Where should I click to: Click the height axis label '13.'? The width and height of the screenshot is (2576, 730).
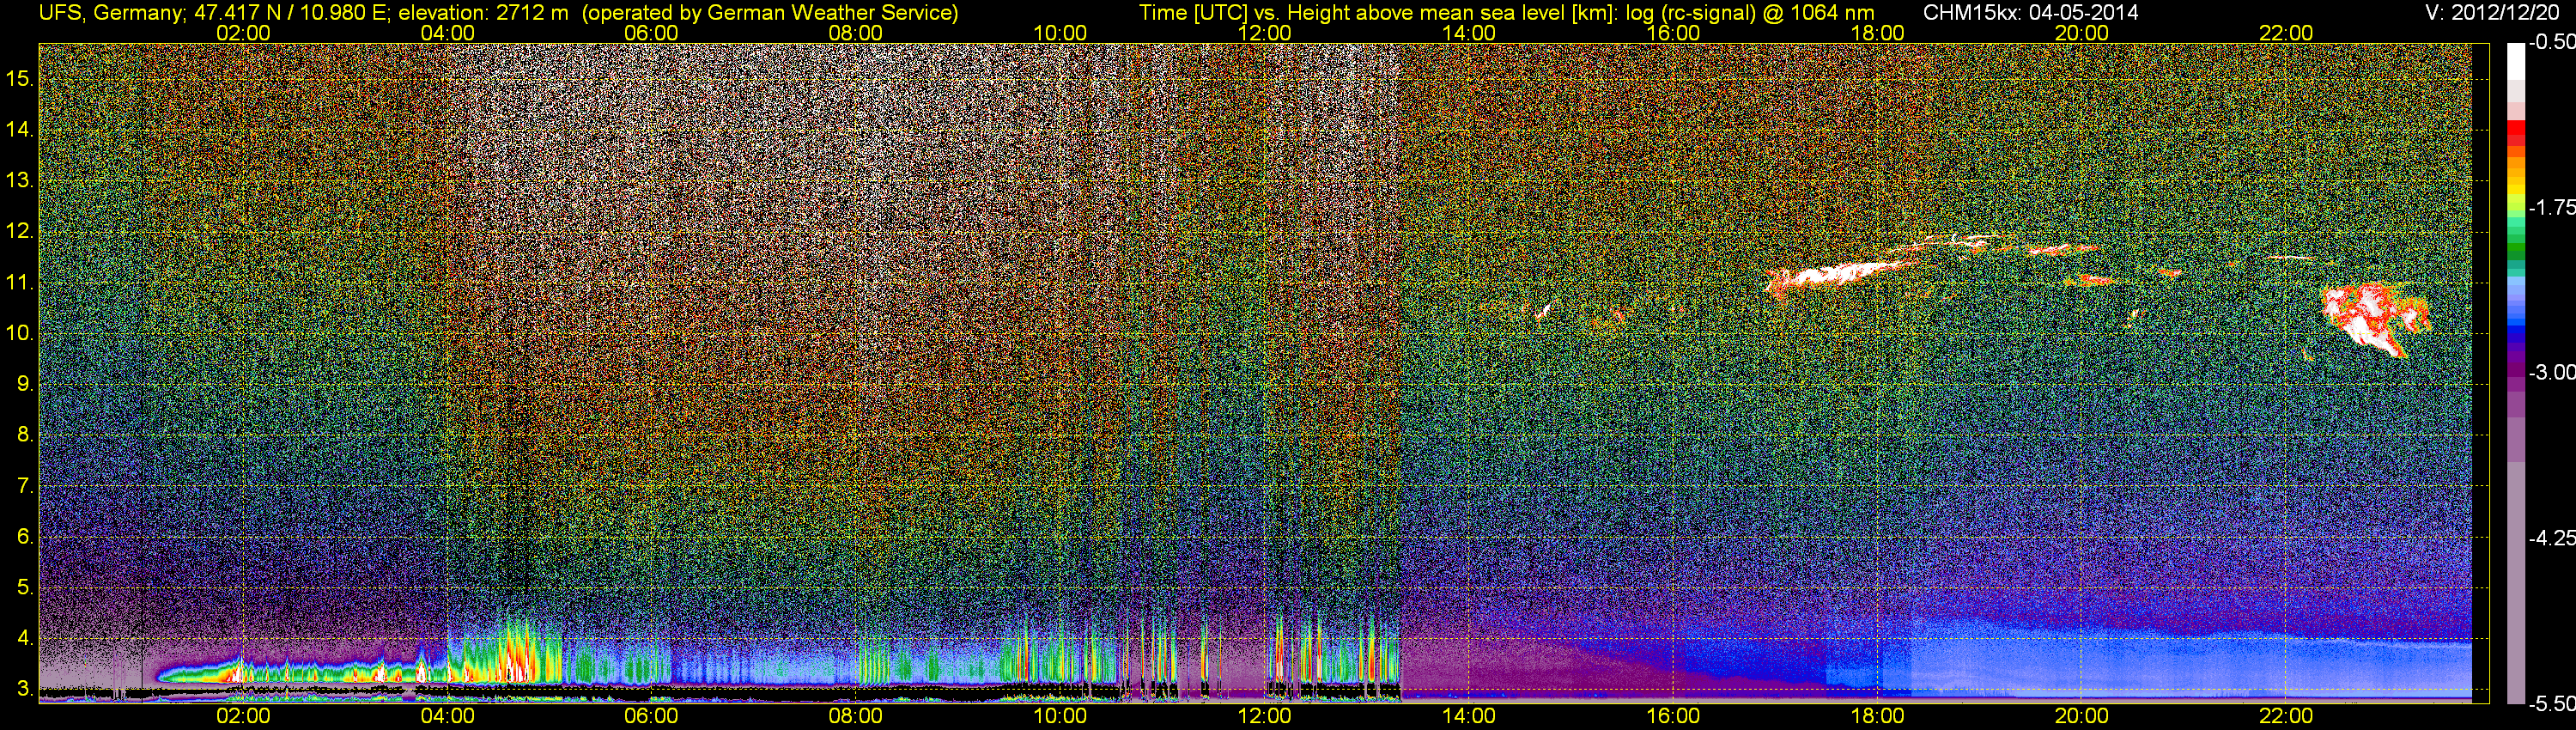pyautogui.click(x=19, y=180)
